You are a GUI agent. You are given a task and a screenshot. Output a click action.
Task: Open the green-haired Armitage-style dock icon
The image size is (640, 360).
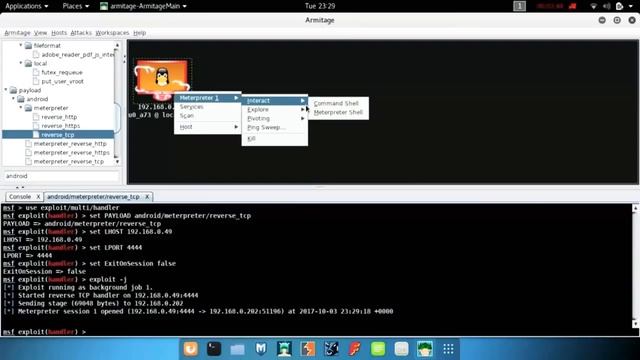(284, 349)
